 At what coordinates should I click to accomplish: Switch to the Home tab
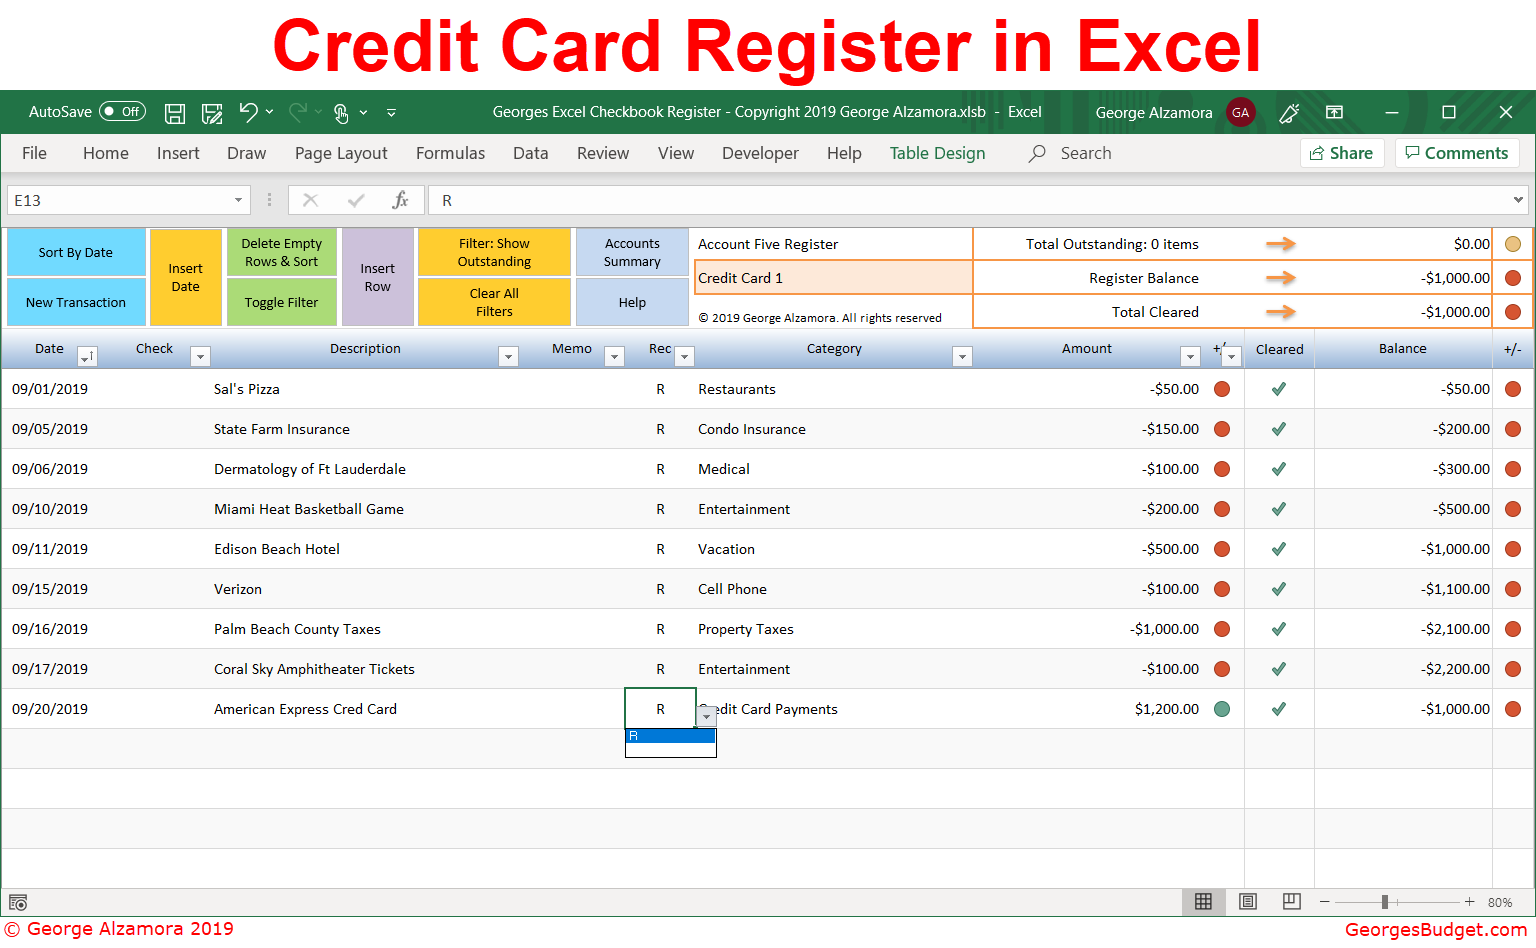pyautogui.click(x=106, y=153)
